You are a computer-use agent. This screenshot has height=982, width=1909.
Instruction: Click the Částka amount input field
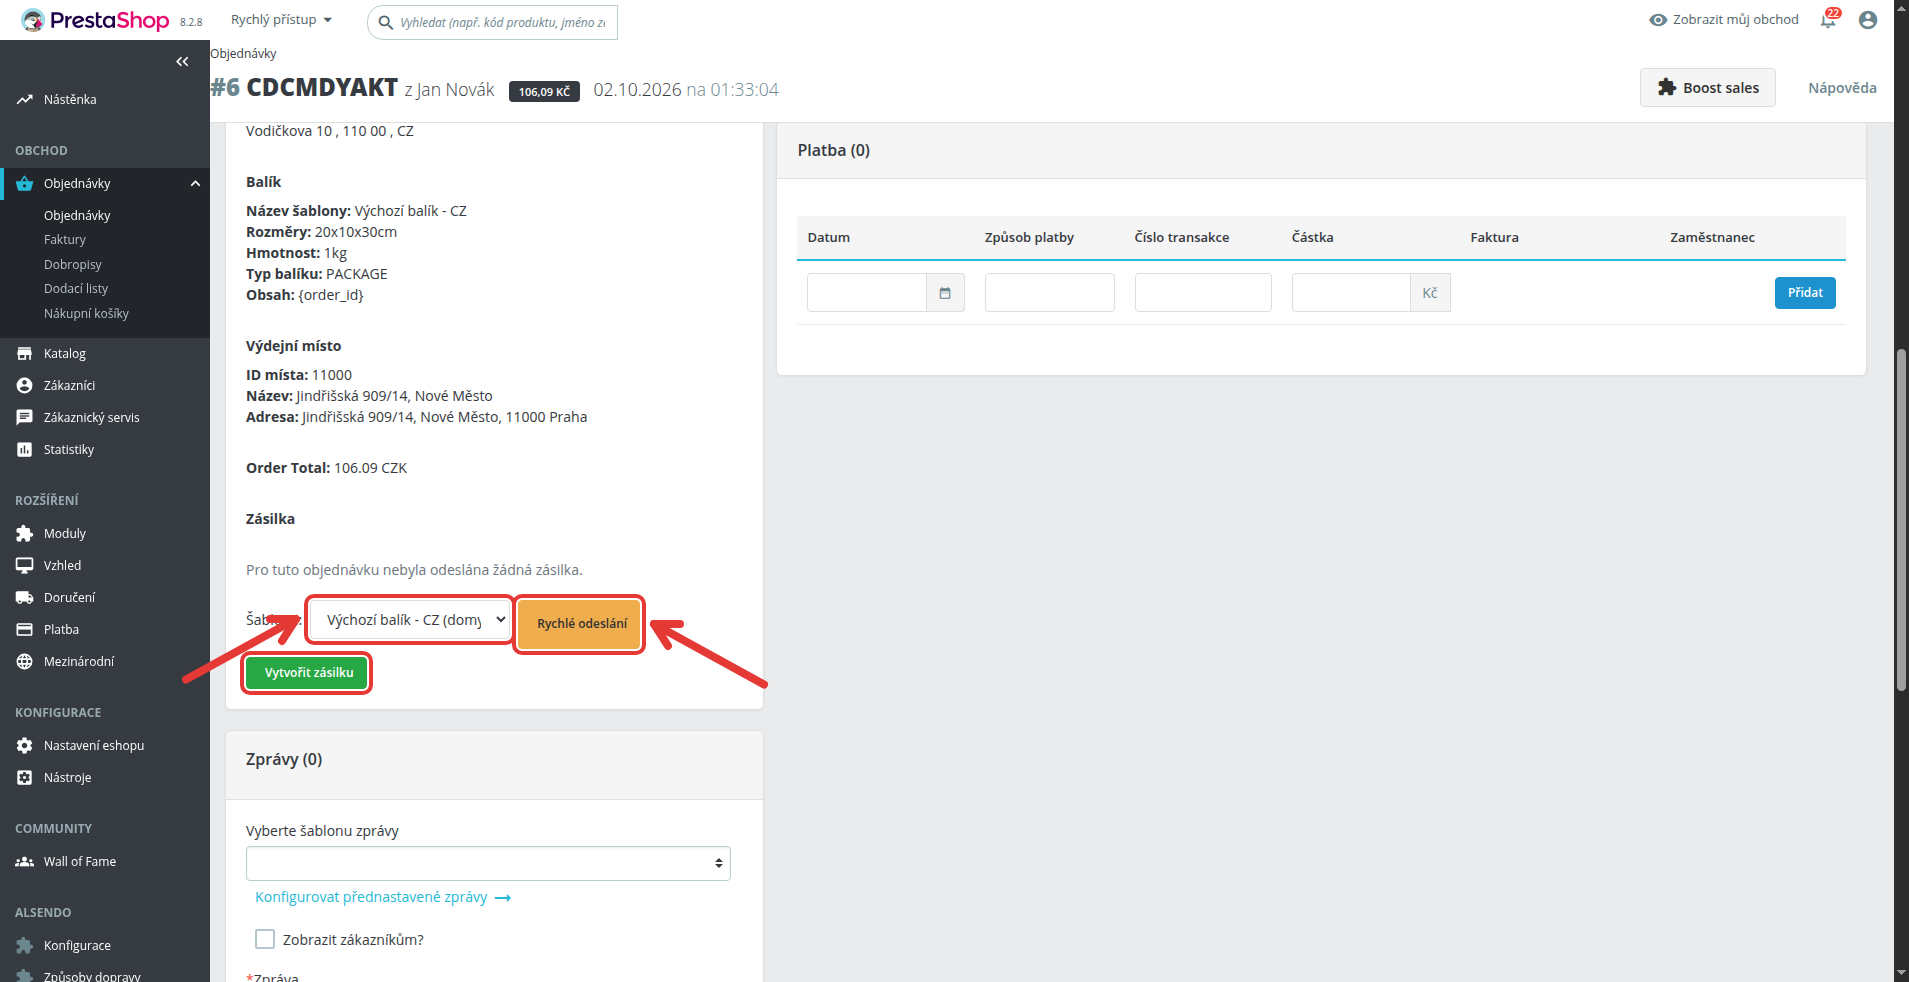(x=1351, y=293)
